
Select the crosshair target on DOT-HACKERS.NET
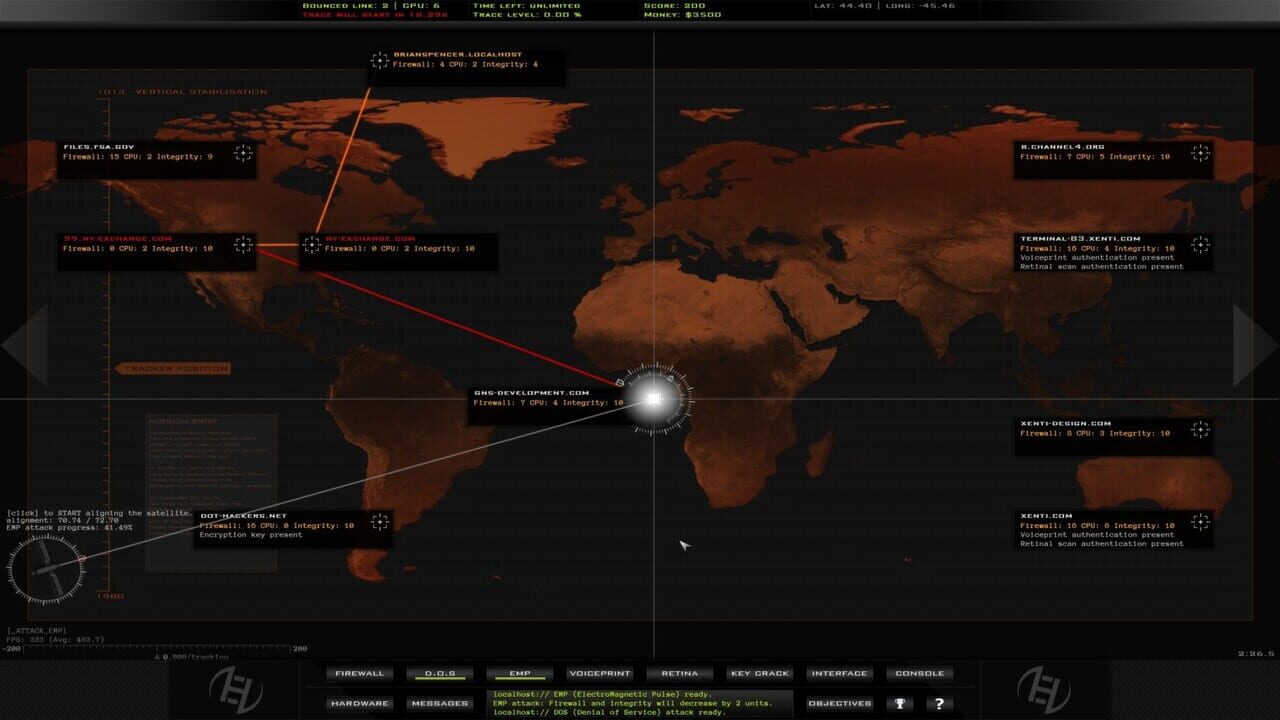coord(380,521)
